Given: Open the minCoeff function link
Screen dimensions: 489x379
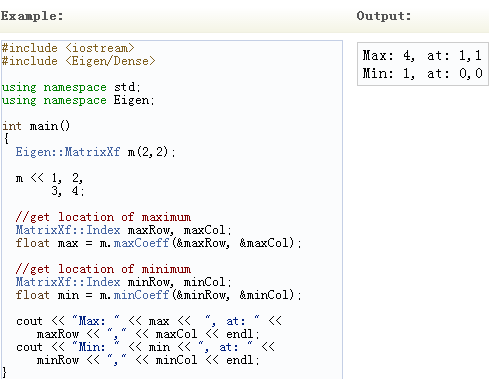Looking at the screenshot, I should tap(141, 295).
